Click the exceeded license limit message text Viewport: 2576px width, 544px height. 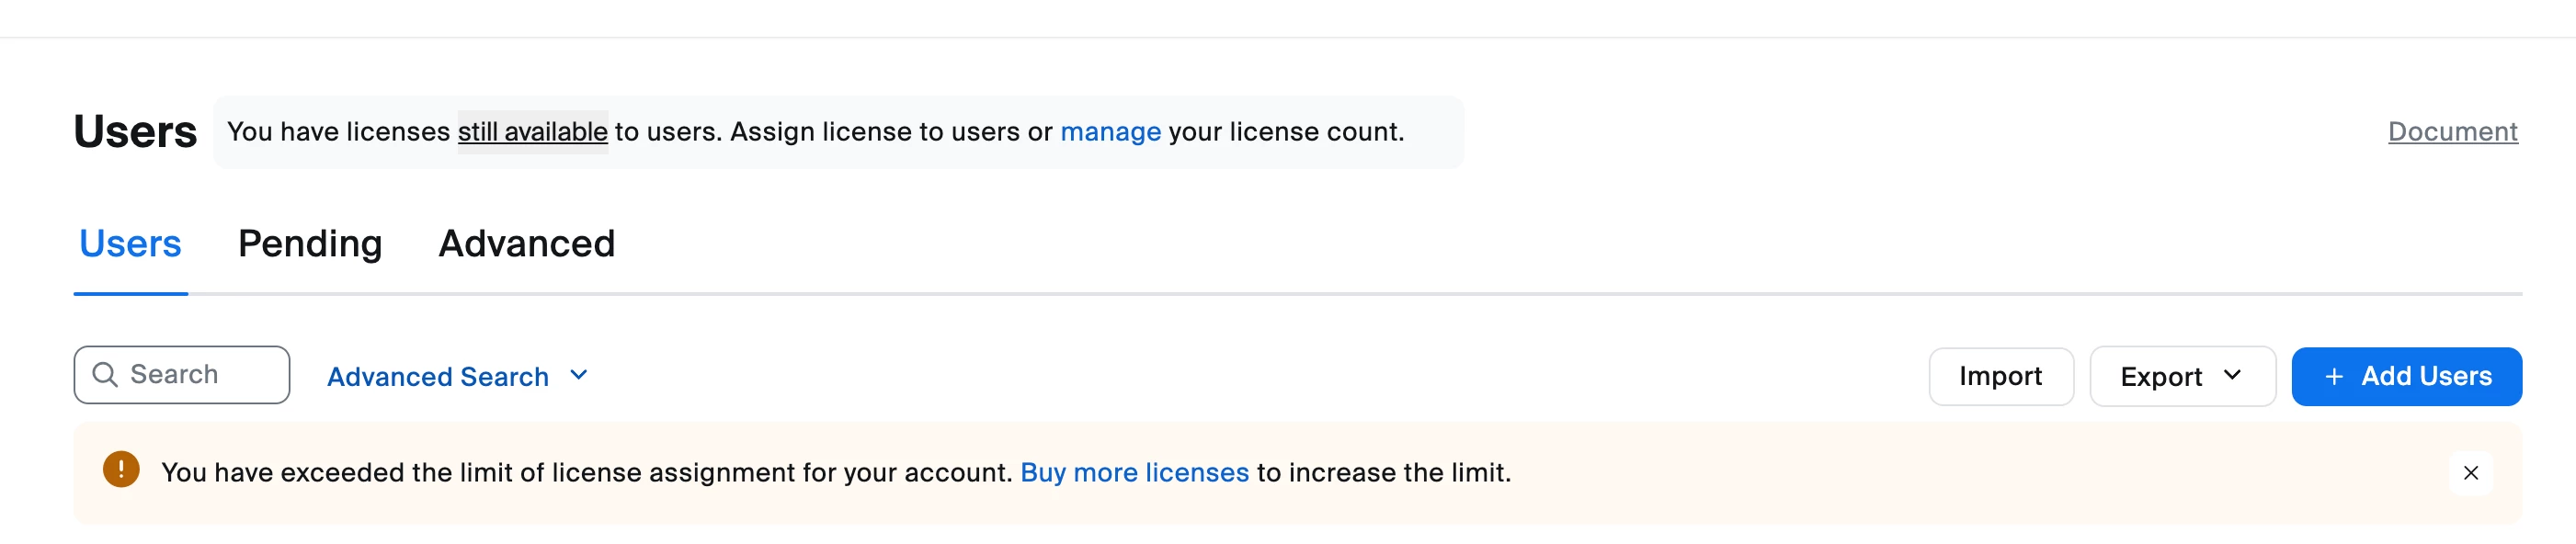587,472
